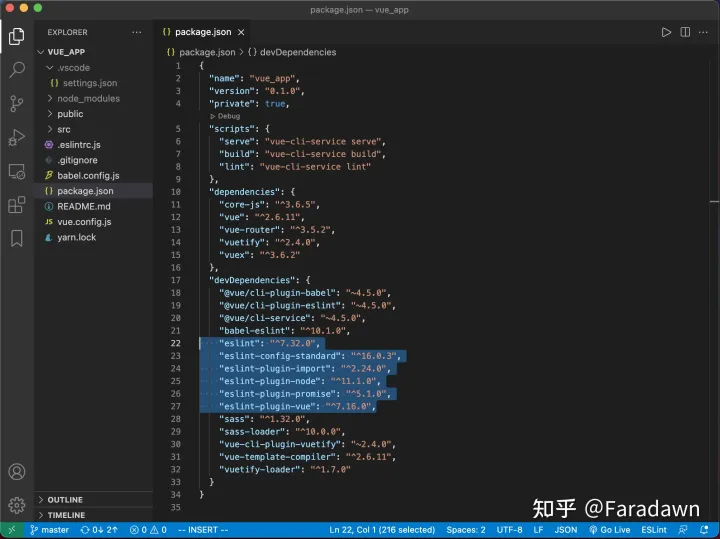Click the "sass-loader" dependency line
Screen dimensions: 720x539
(281, 432)
